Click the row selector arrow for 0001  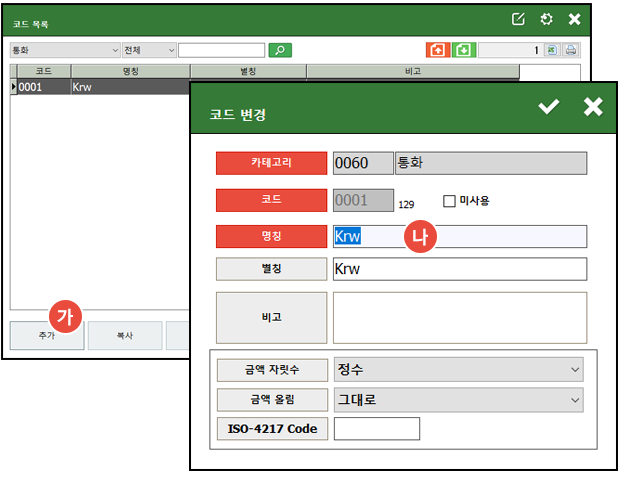click(14, 87)
